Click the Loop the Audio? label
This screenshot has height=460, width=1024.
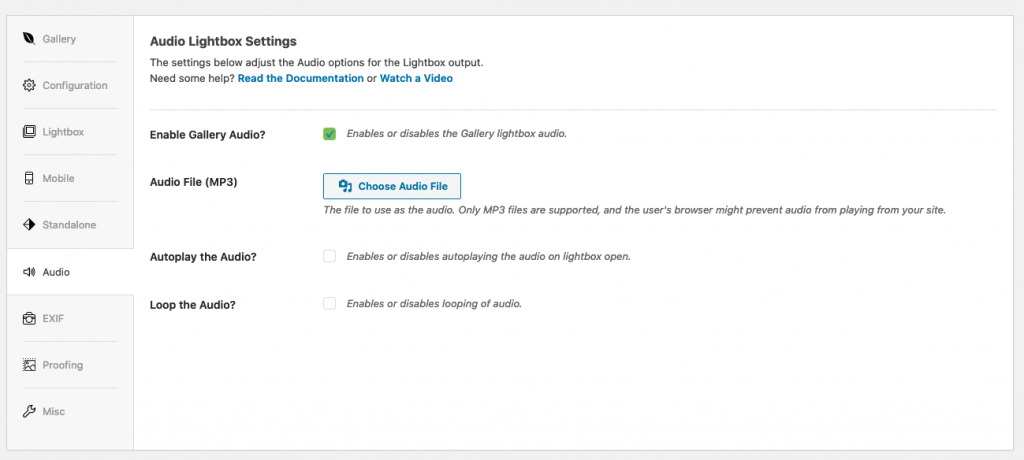coord(193,304)
